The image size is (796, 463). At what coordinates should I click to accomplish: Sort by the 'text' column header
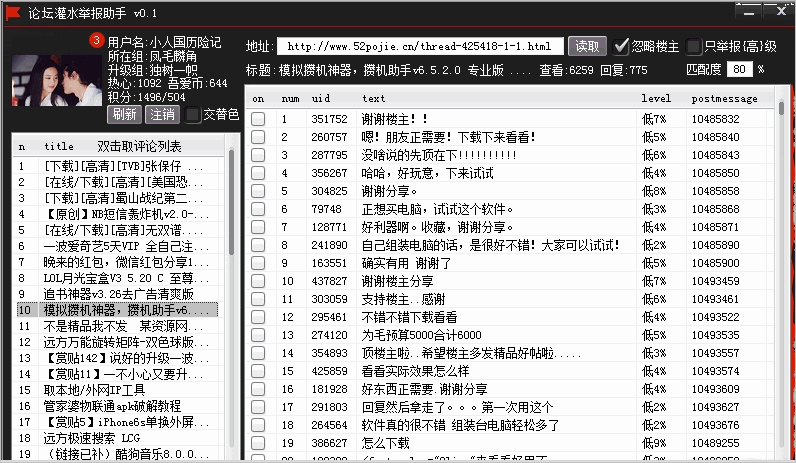(x=374, y=98)
